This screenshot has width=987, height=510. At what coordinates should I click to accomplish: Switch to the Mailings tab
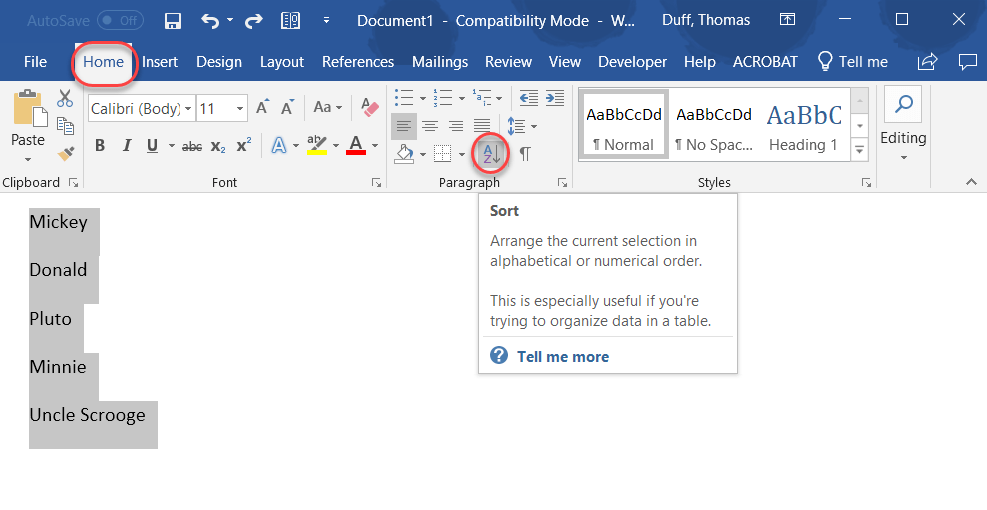pyautogui.click(x=440, y=62)
